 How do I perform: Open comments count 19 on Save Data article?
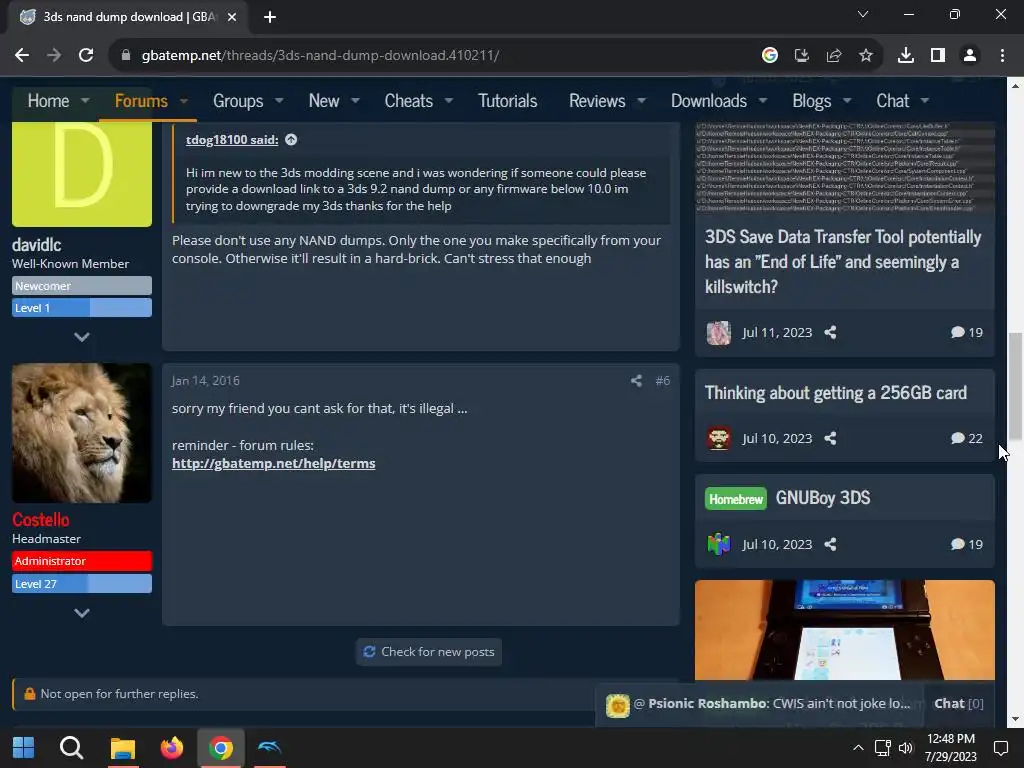(967, 332)
